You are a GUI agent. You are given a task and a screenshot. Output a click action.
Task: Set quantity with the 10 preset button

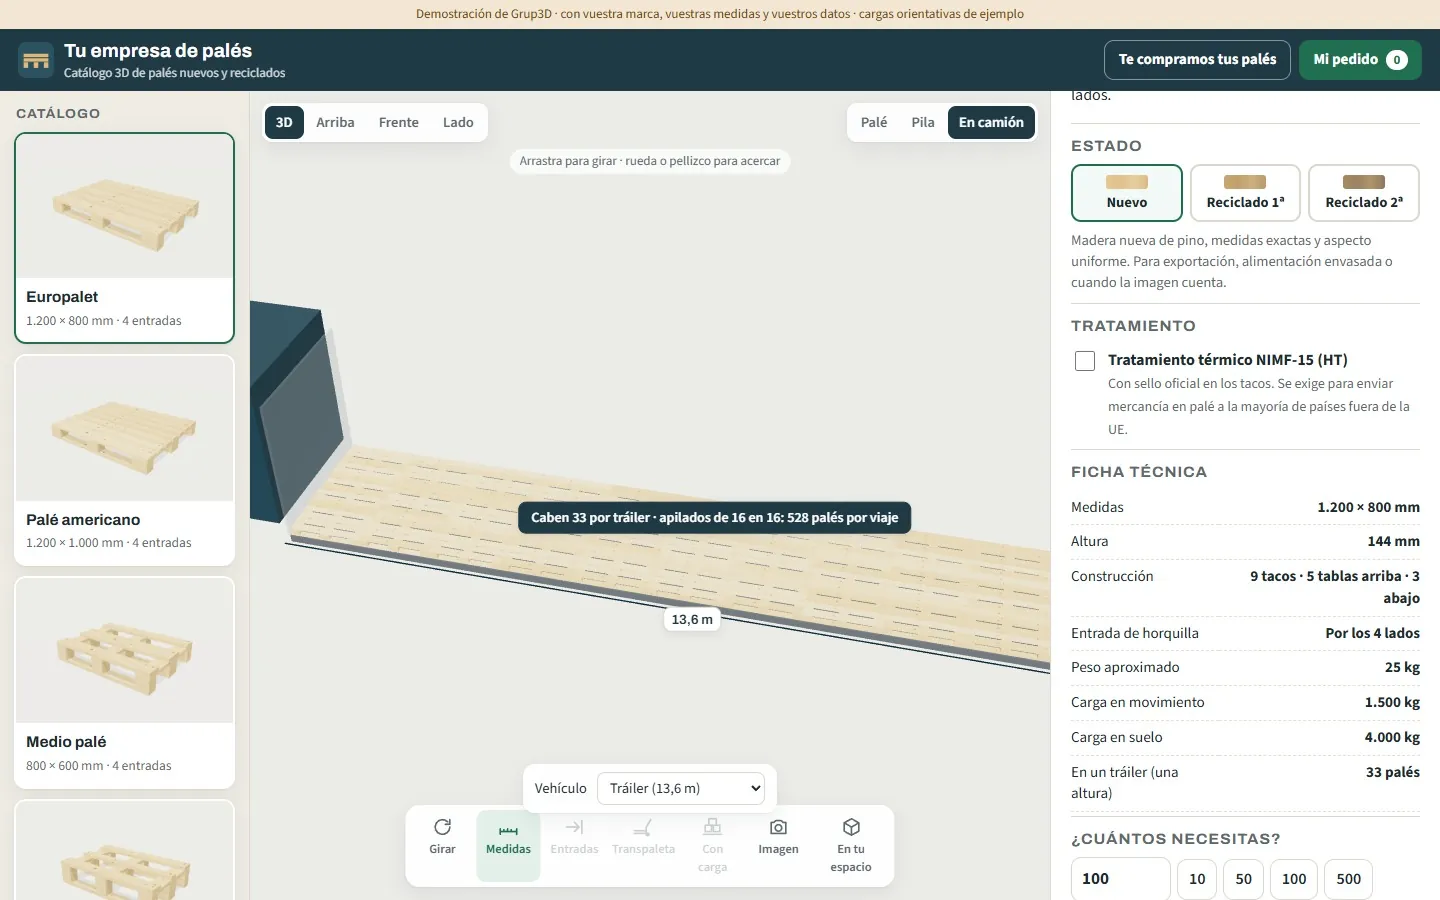pyautogui.click(x=1197, y=879)
